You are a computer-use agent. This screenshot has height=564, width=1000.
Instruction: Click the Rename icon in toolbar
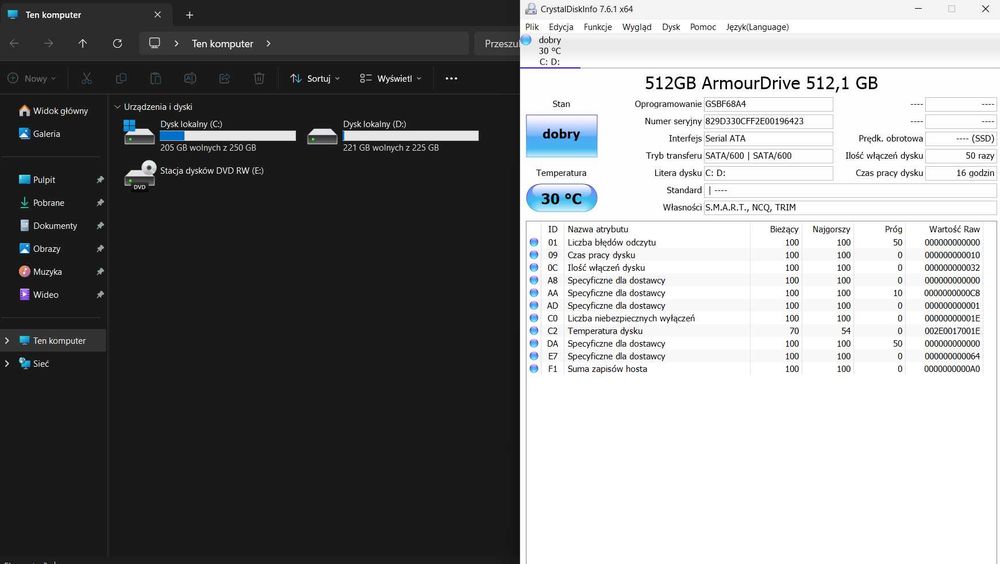[x=190, y=78]
